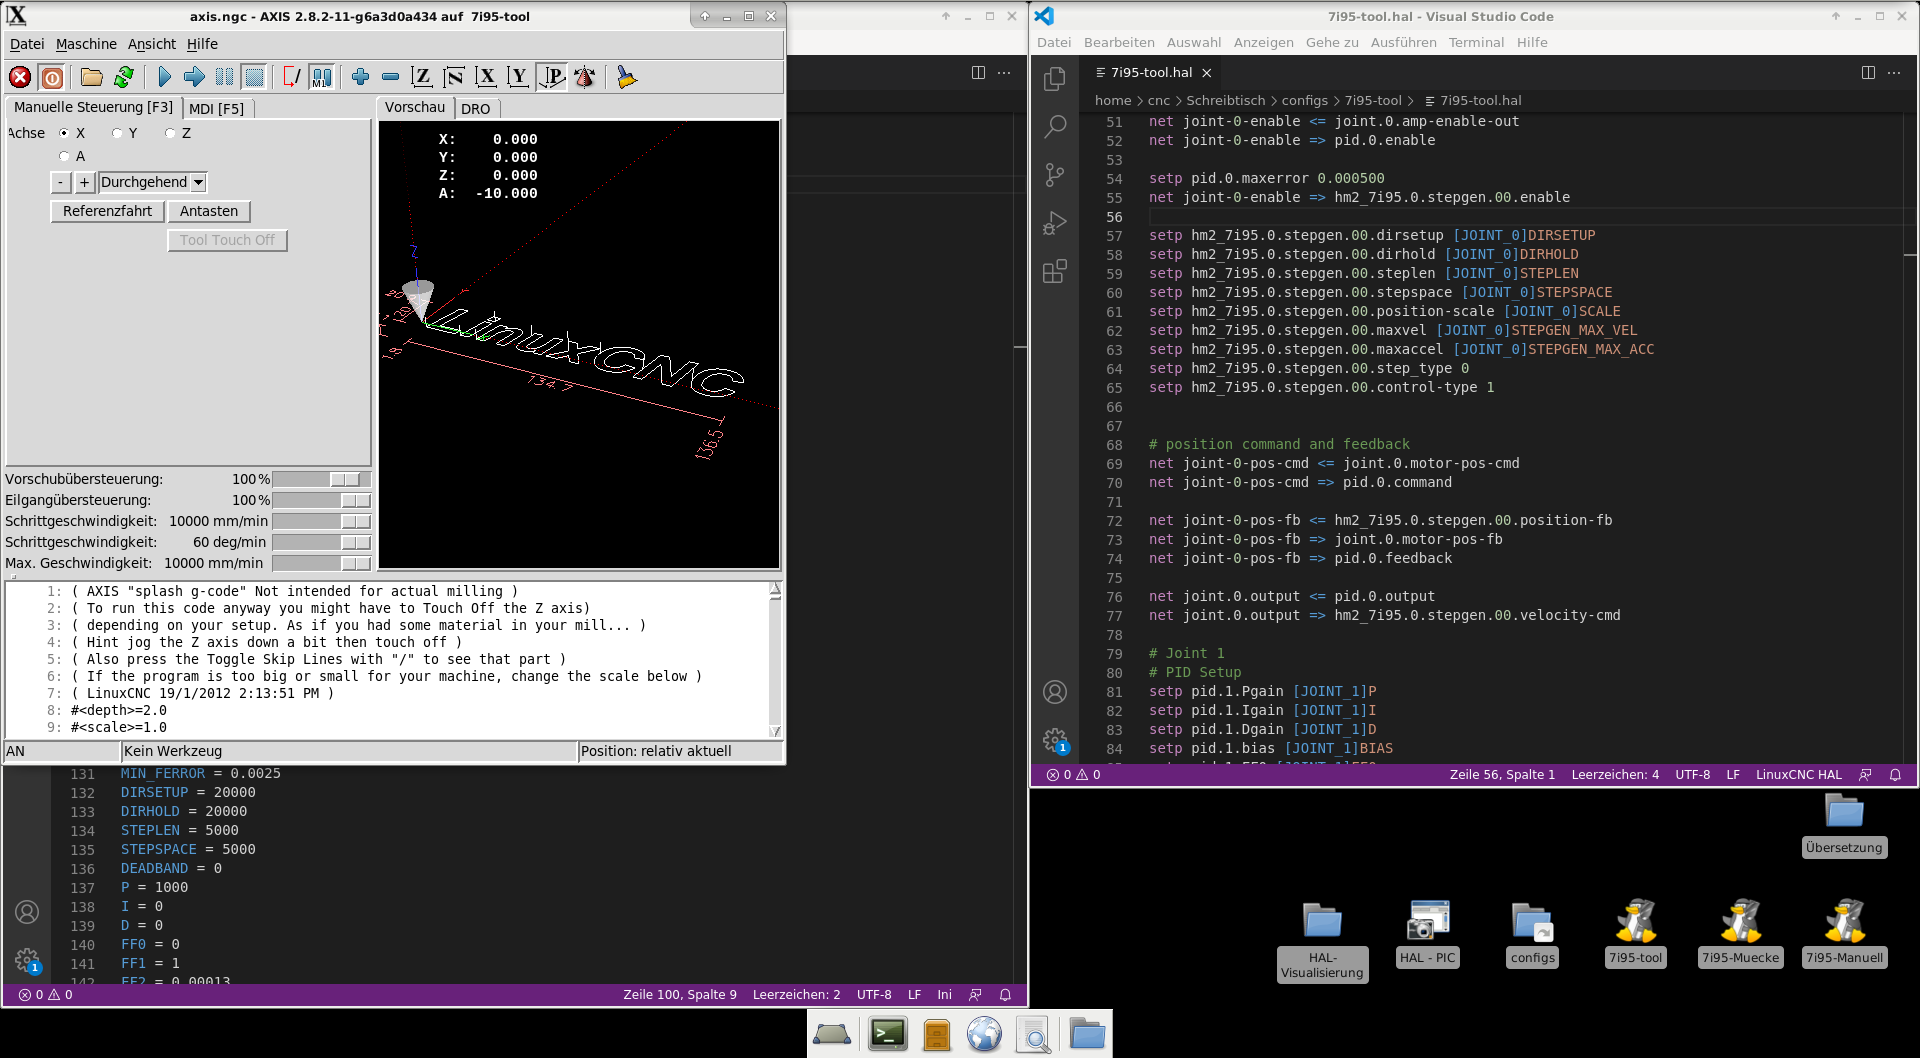Zoom in preview with plus icon
The image size is (1920, 1058).
click(361, 77)
